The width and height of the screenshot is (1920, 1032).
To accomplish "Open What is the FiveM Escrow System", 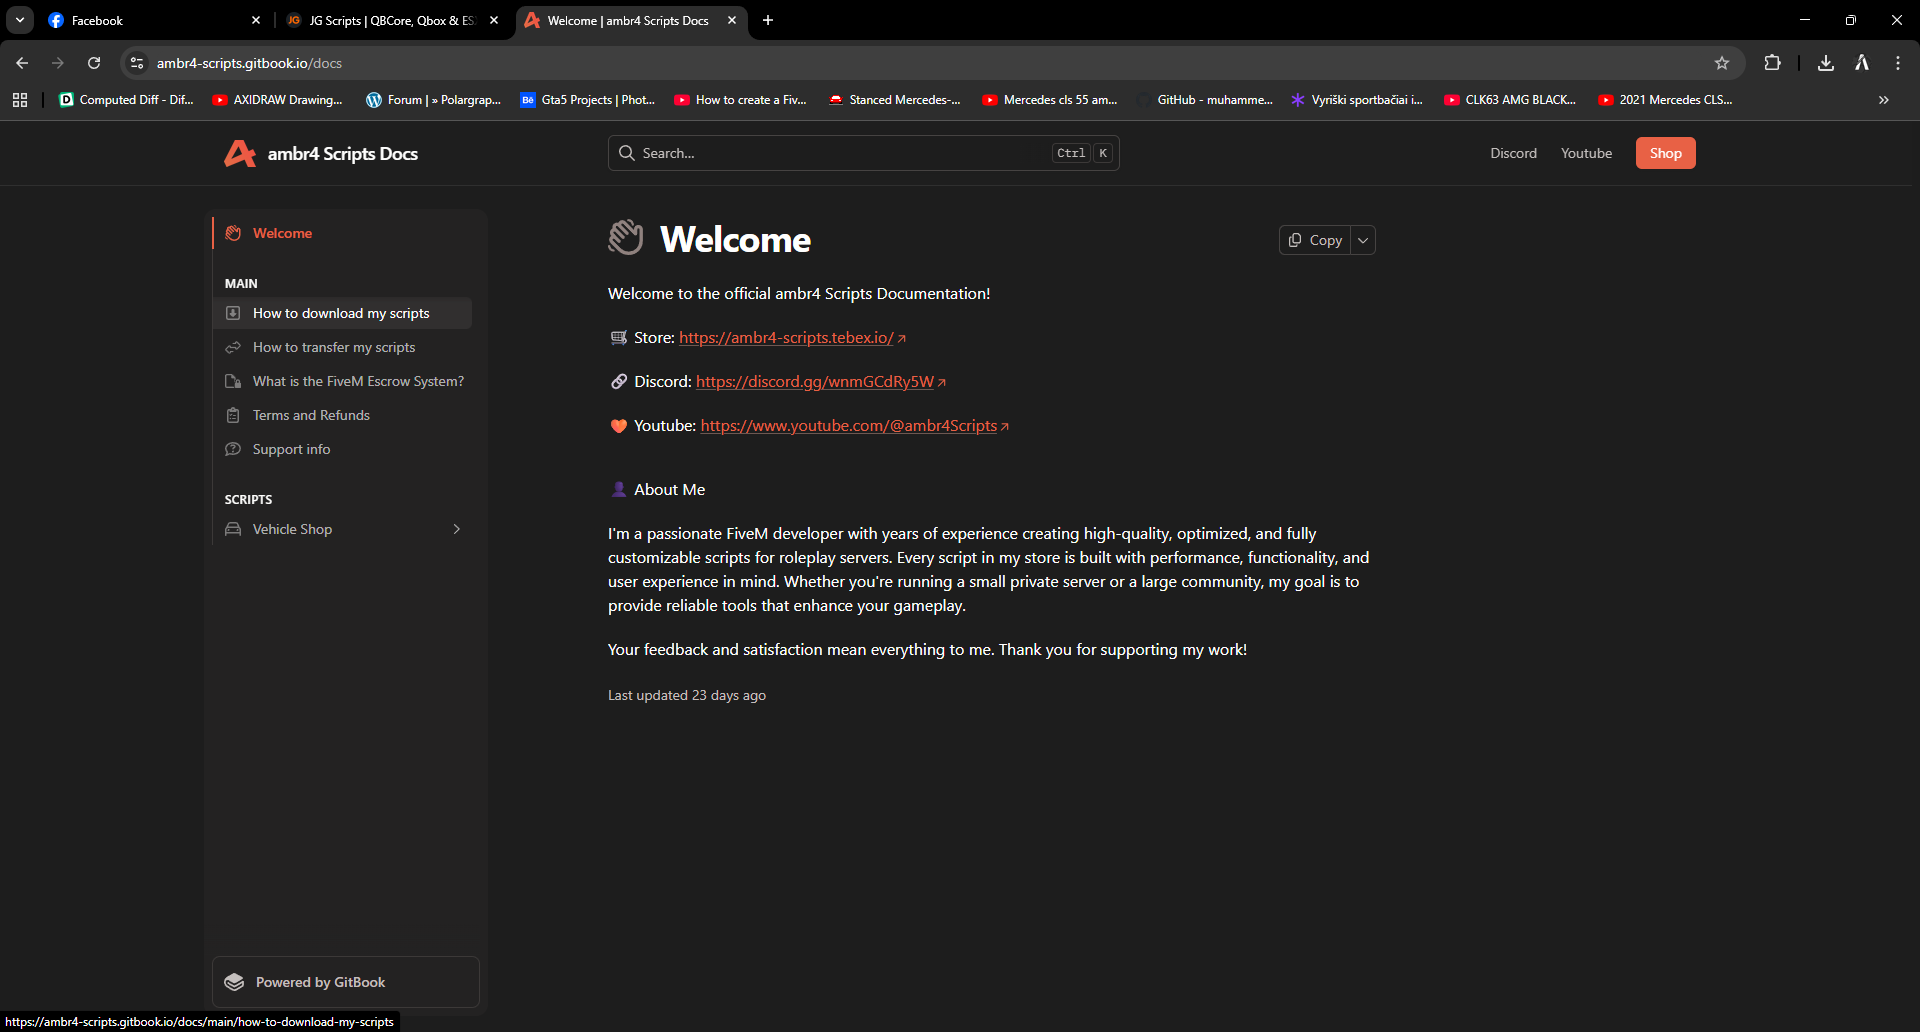I will tap(342, 381).
